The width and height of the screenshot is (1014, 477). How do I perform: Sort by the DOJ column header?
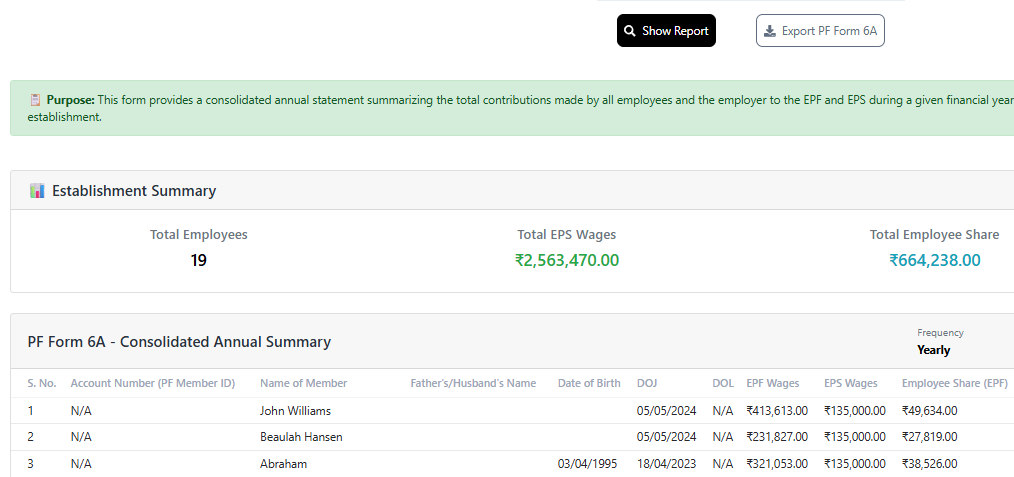point(647,383)
